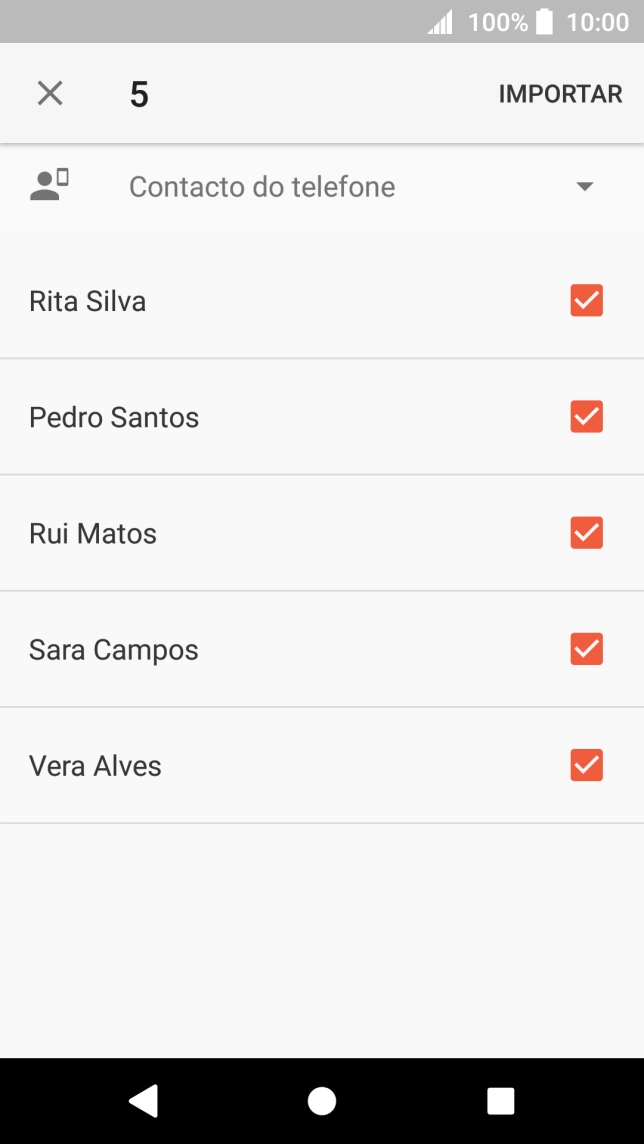Open the Contacto do telefone dropdown
The width and height of the screenshot is (644, 1144).
(262, 186)
